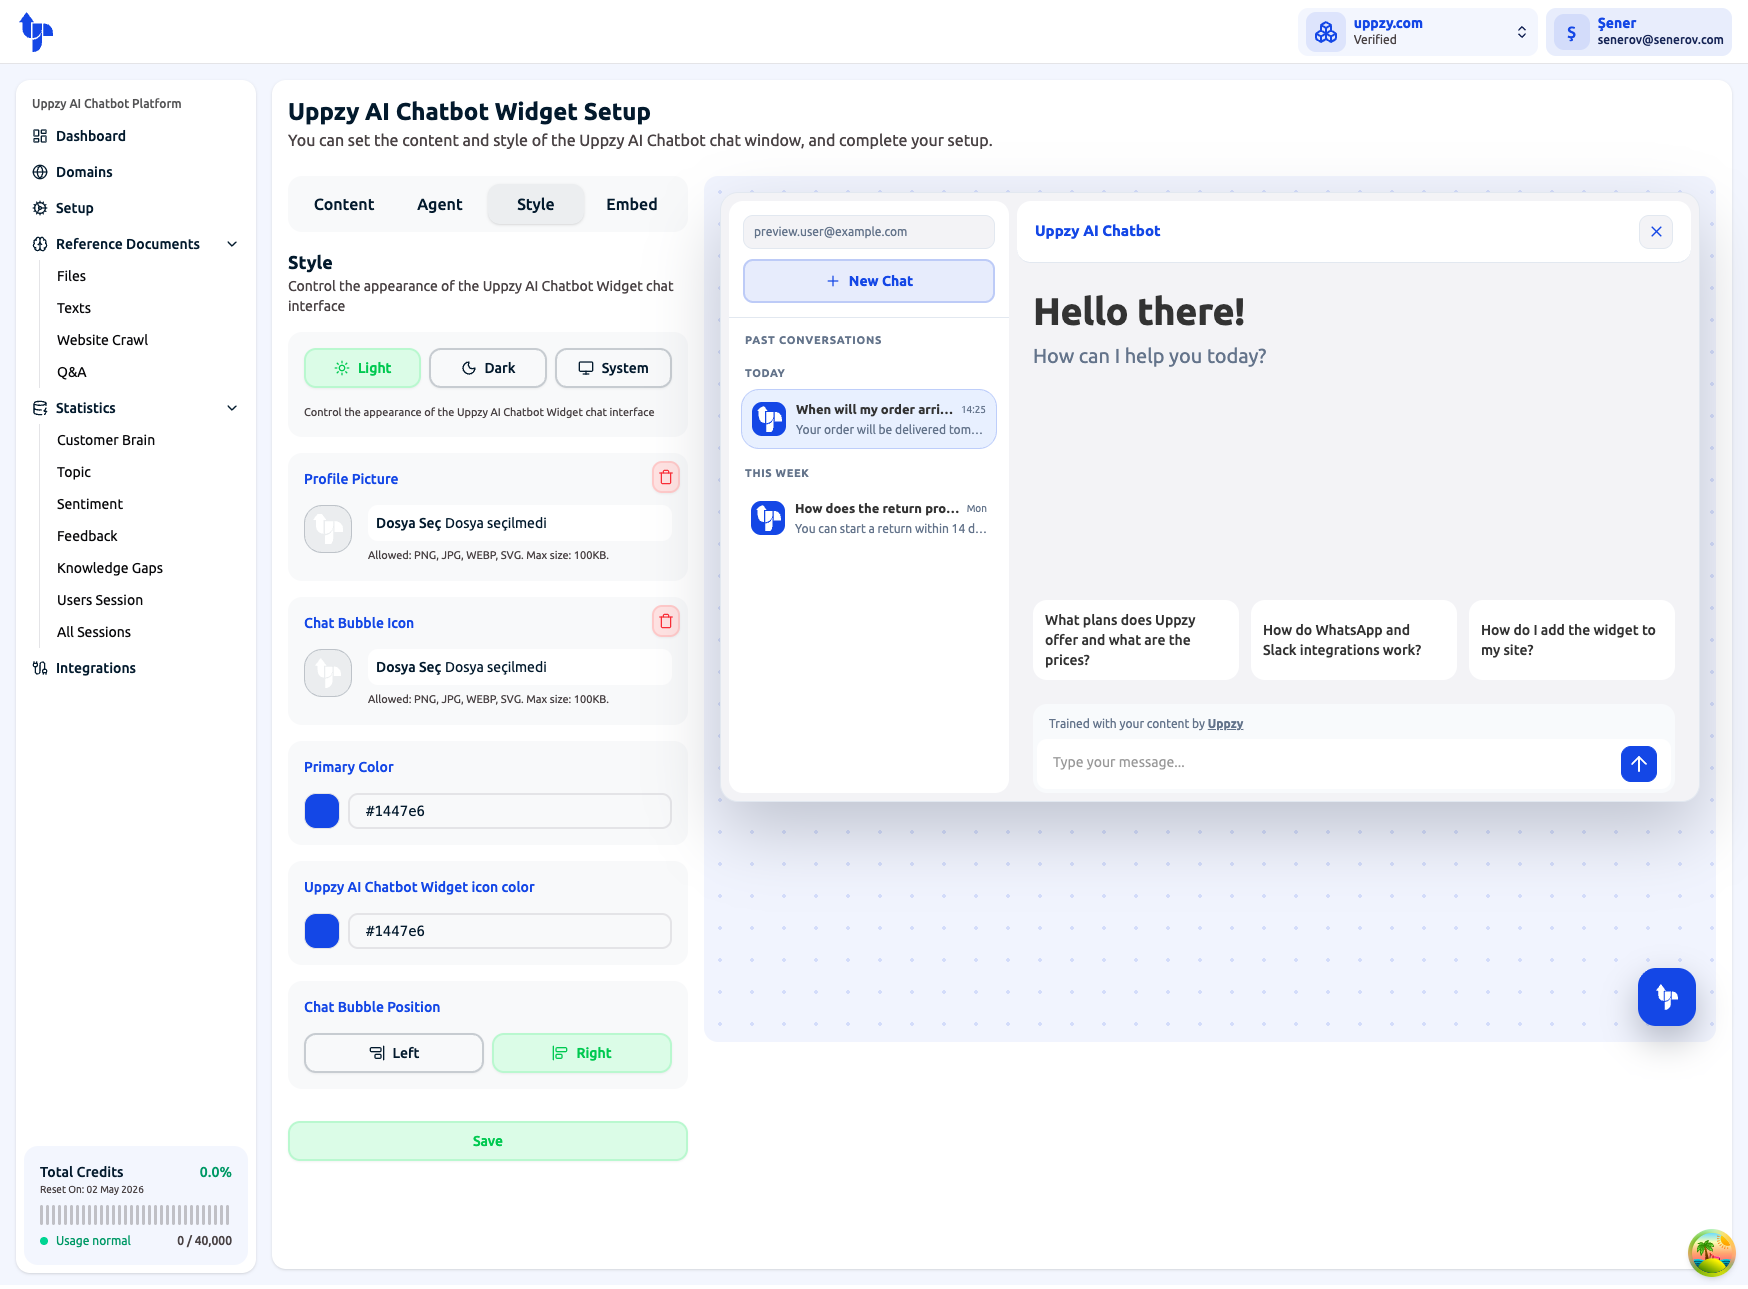
Task: Click the Statistics database icon
Action: click(40, 408)
